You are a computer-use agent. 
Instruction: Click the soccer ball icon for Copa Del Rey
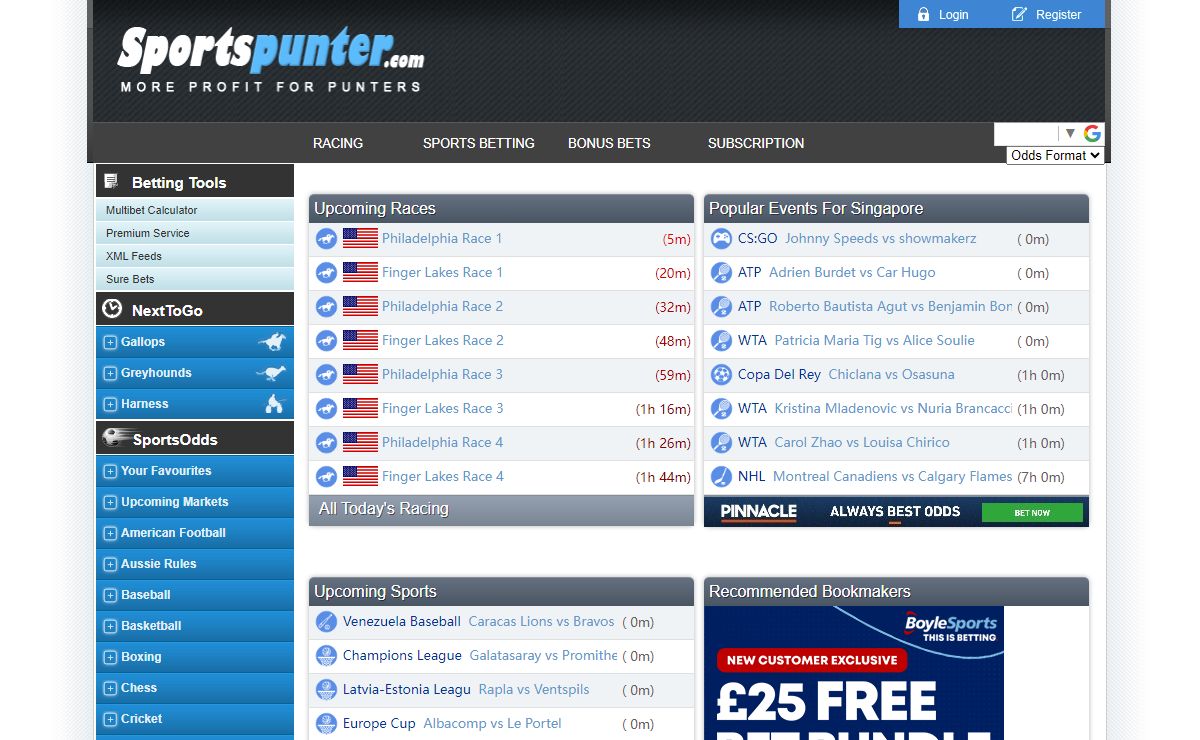point(721,375)
